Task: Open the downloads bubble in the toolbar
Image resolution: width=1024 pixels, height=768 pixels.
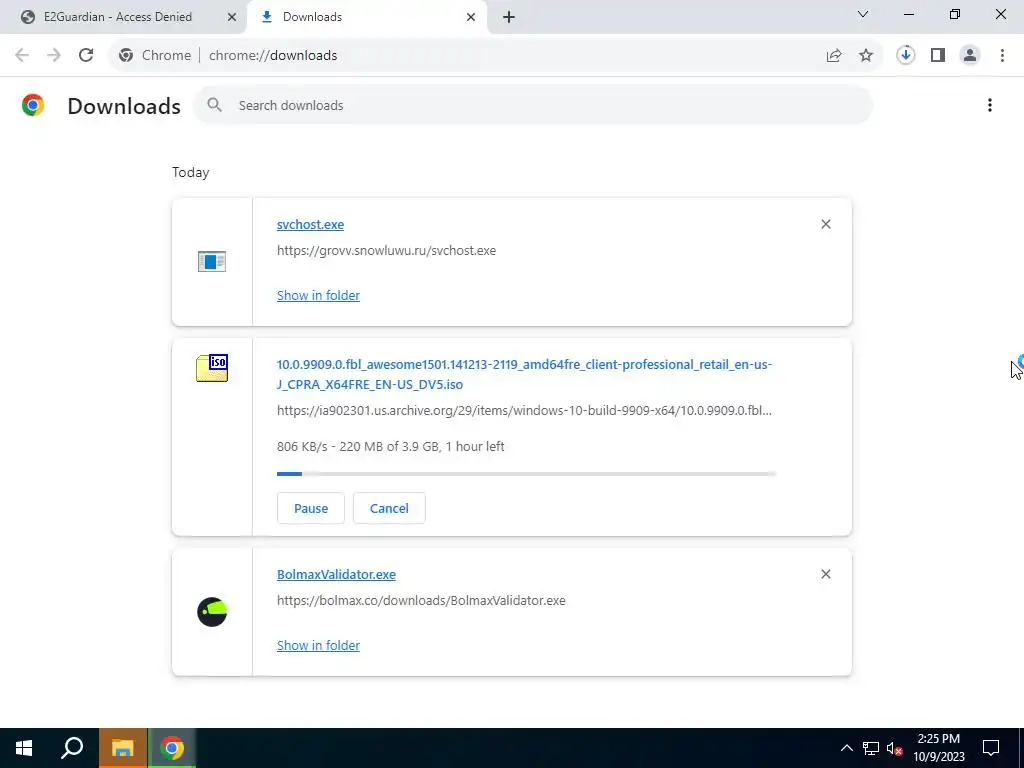Action: pos(905,56)
